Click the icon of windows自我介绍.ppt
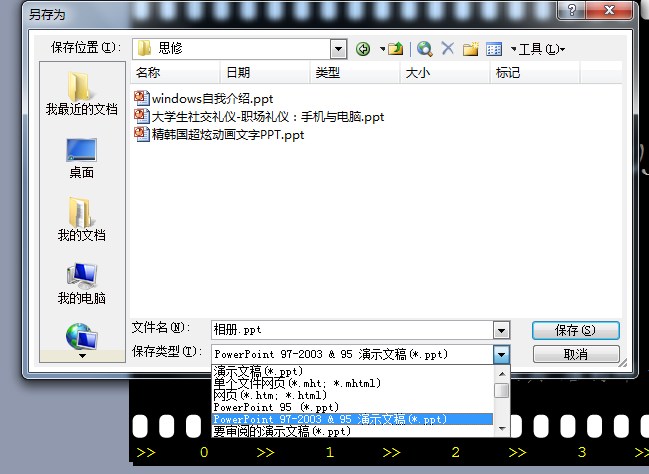This screenshot has height=474, width=649. coord(142,98)
